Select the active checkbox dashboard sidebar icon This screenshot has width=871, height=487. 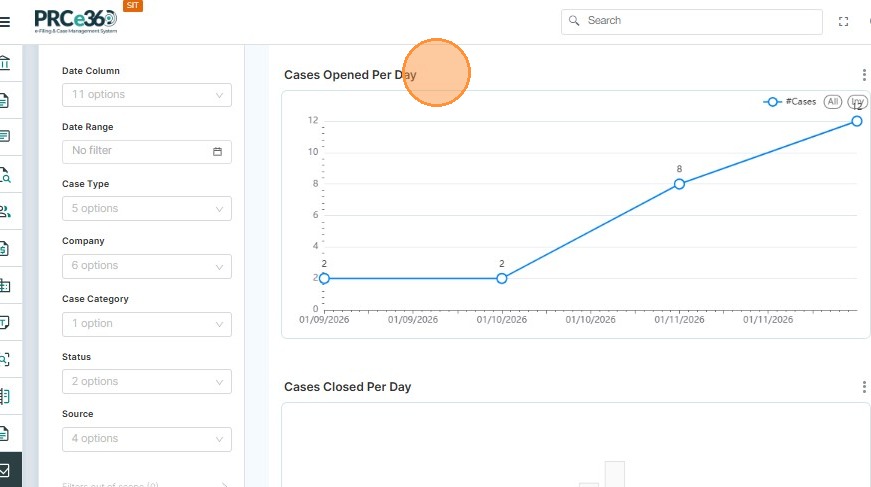click(4, 471)
